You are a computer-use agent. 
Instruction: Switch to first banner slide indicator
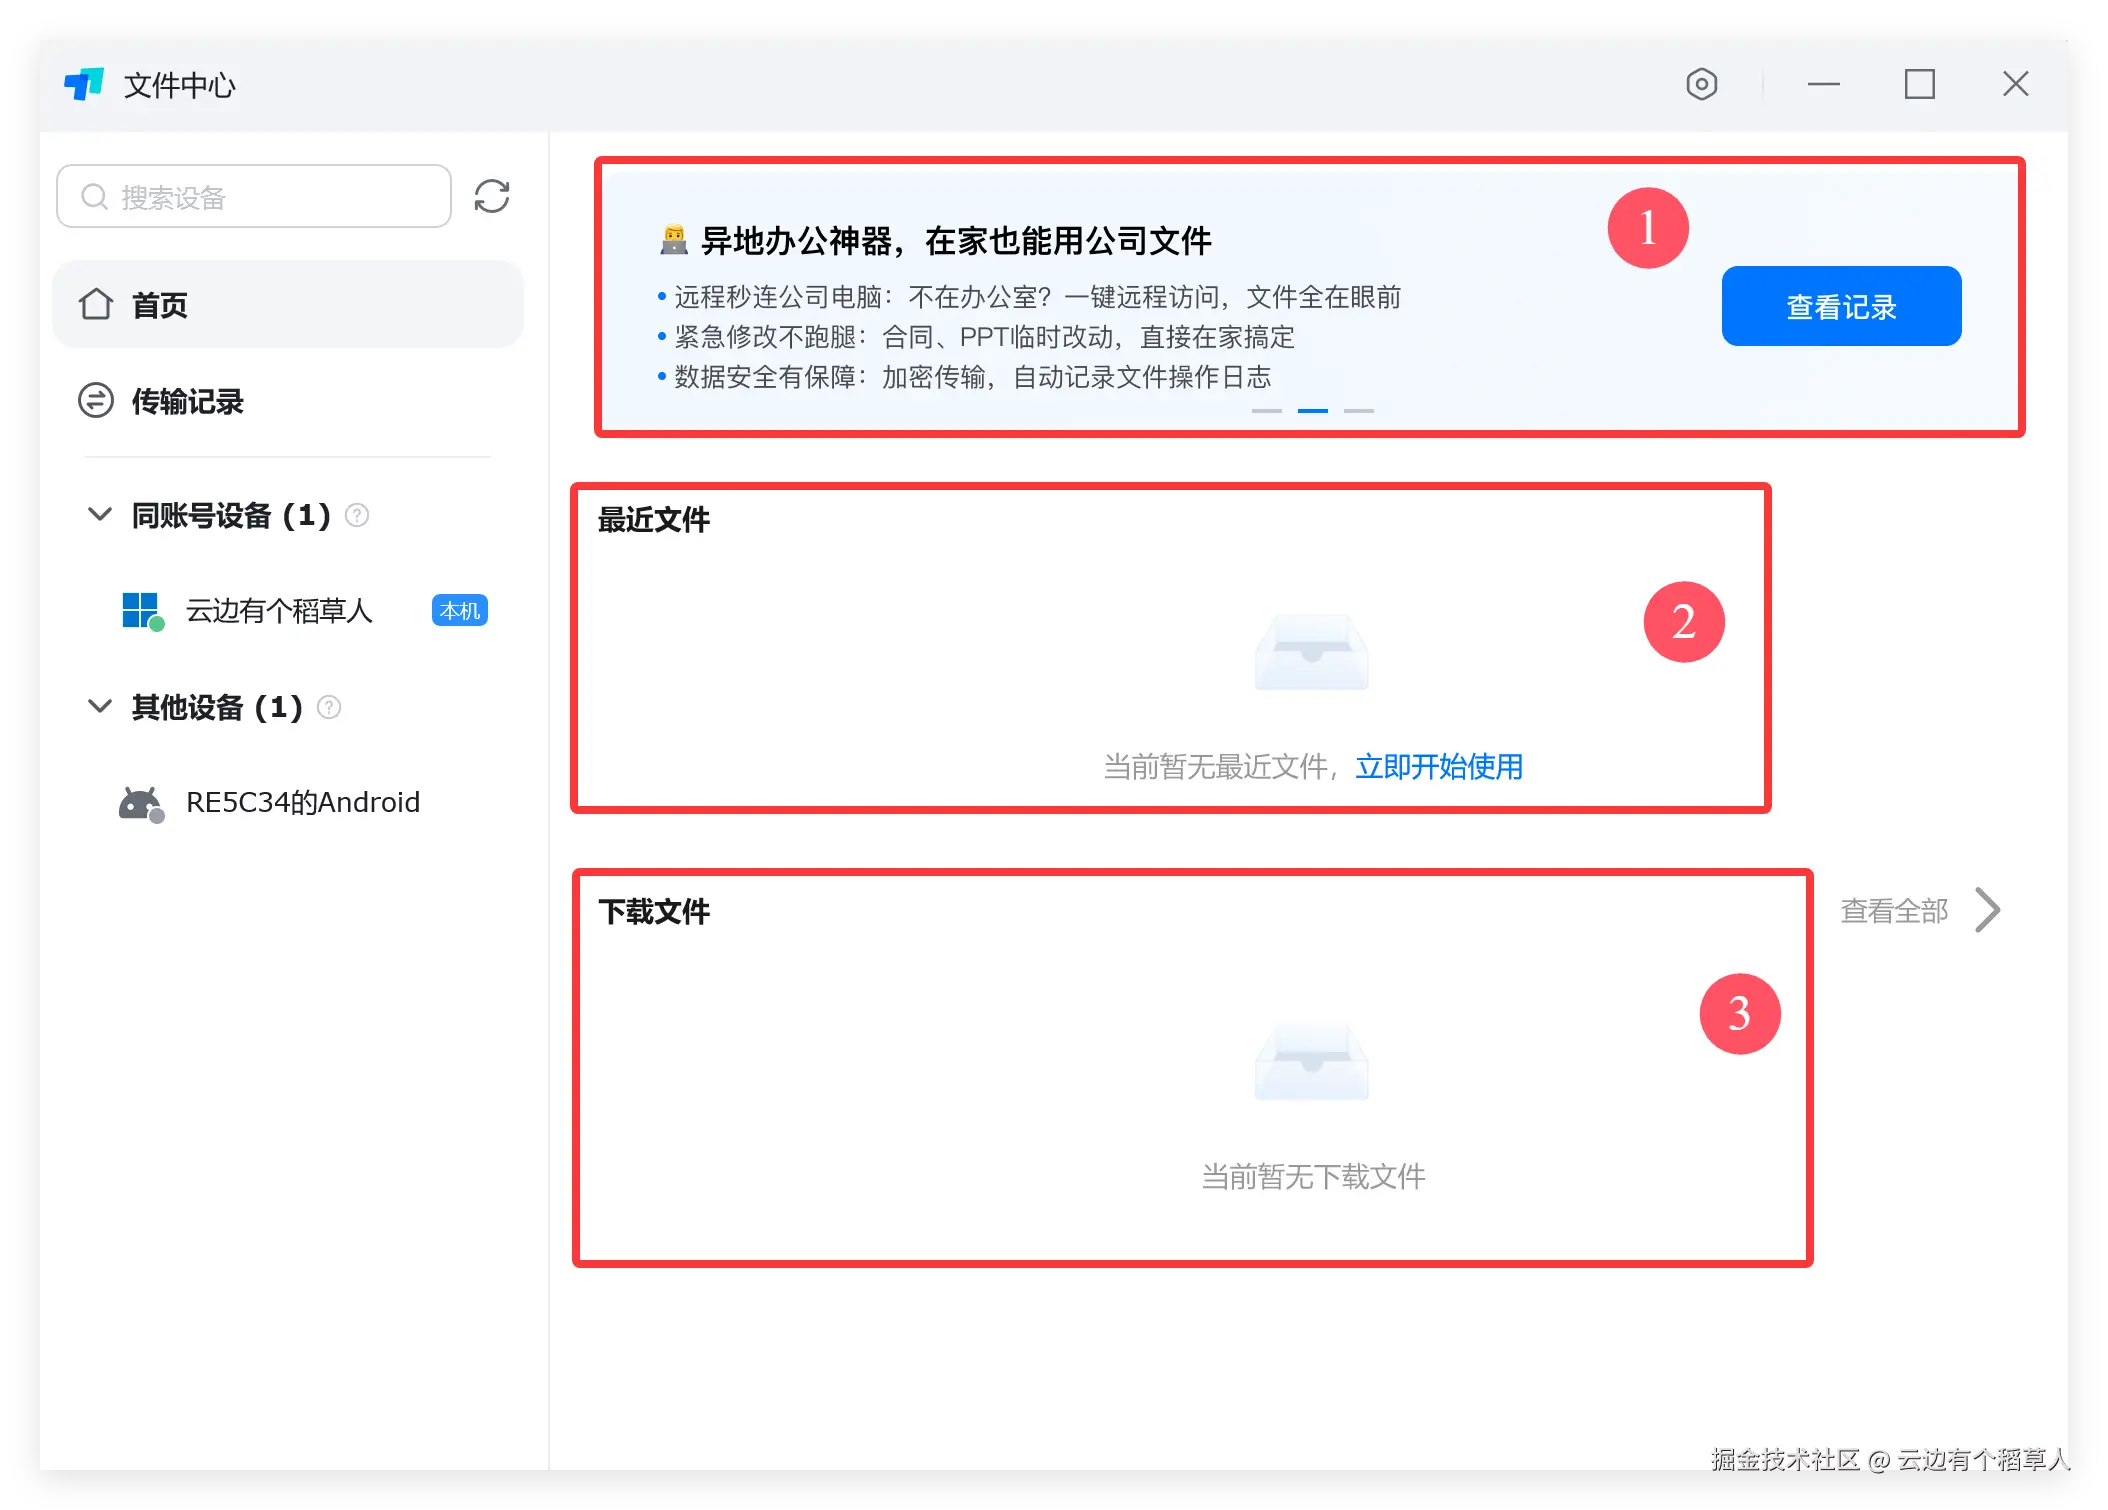click(1267, 410)
